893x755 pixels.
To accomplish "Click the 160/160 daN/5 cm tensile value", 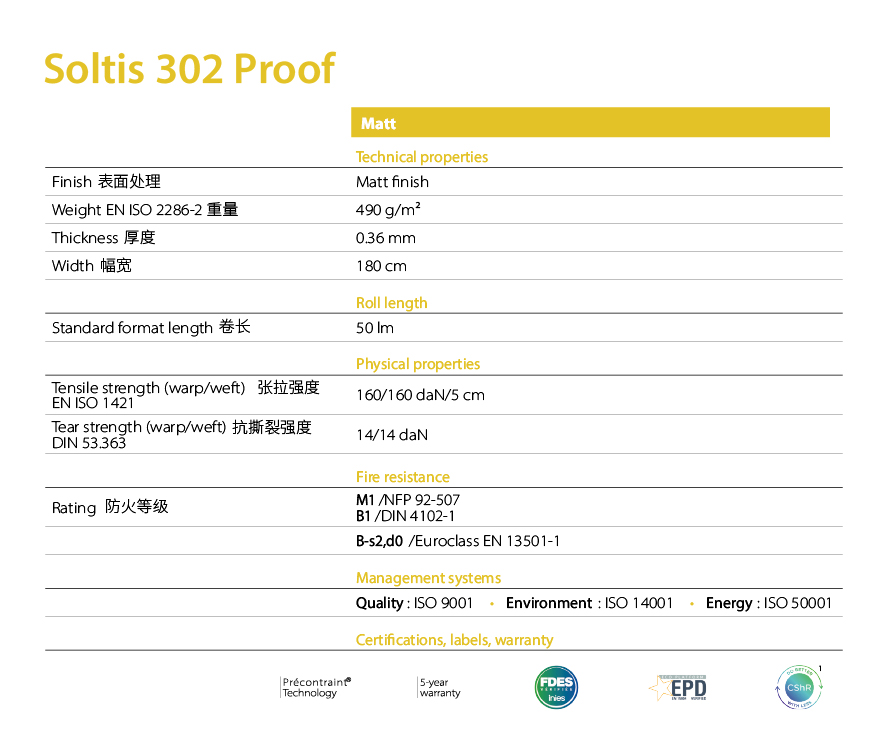I will 420,395.
